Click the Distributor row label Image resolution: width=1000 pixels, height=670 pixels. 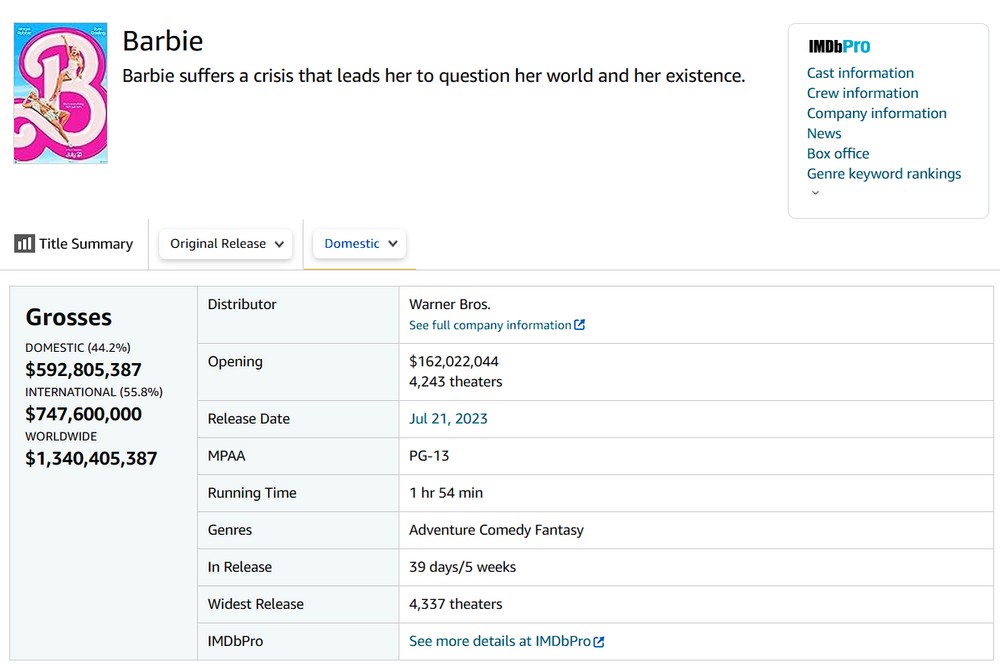tap(242, 305)
